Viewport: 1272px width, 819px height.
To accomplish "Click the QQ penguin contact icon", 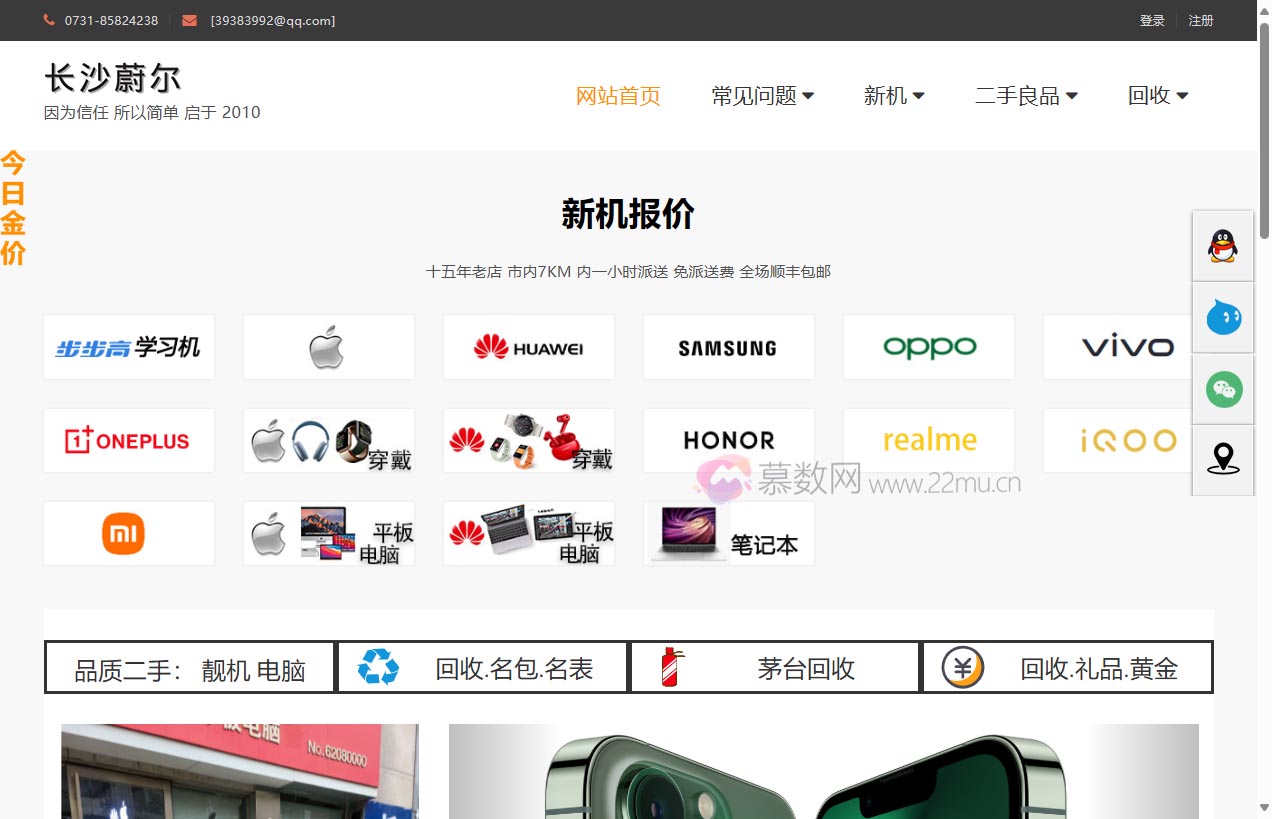I will pos(1222,245).
